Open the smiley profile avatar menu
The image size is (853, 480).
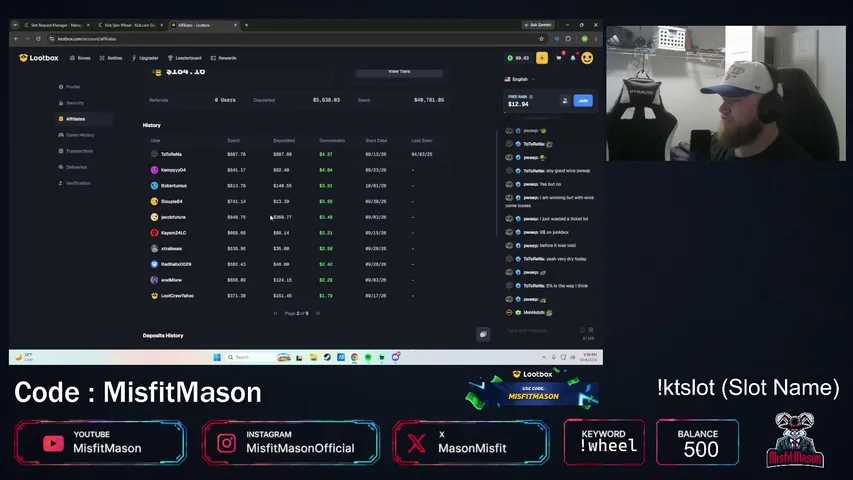click(587, 58)
